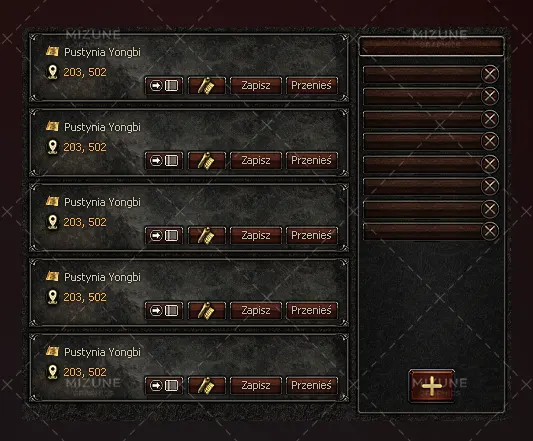Click Zapisz in the fifth location row
The image size is (533, 441).
point(256,385)
